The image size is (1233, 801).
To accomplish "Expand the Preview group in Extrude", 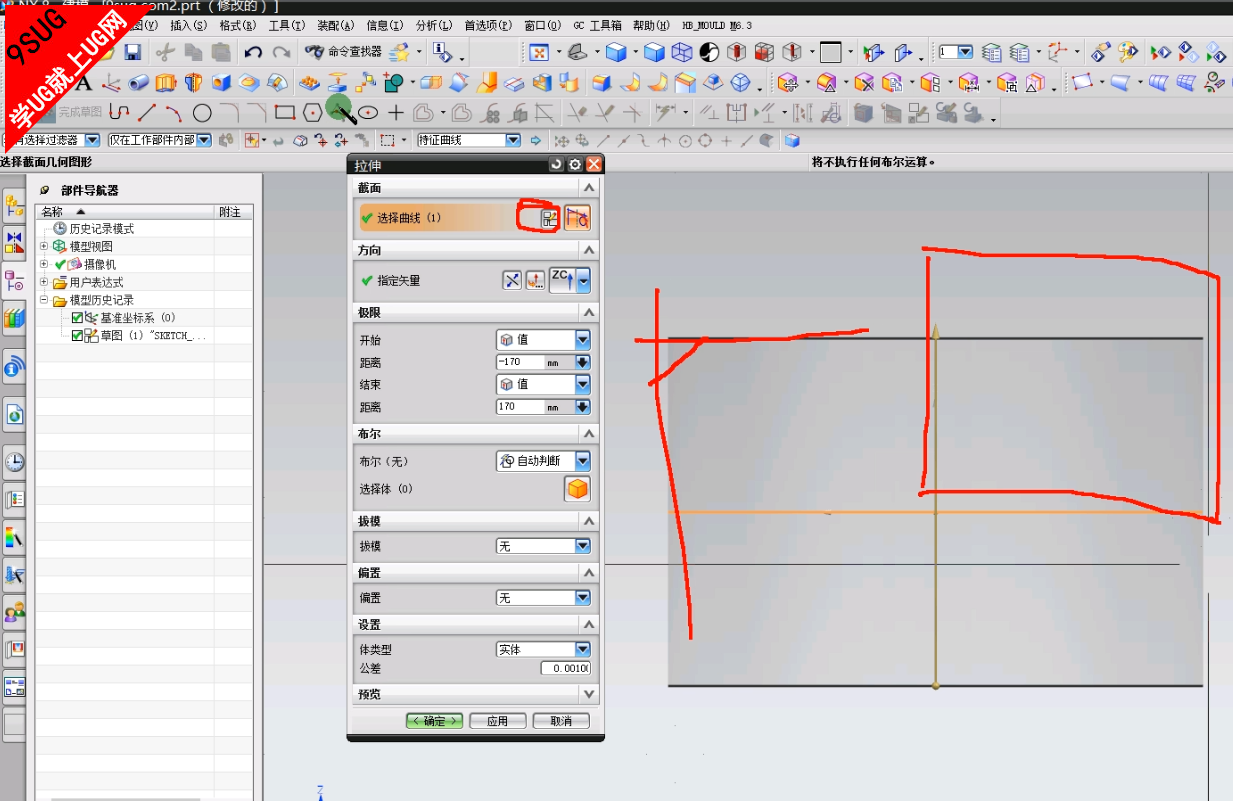I will [589, 694].
